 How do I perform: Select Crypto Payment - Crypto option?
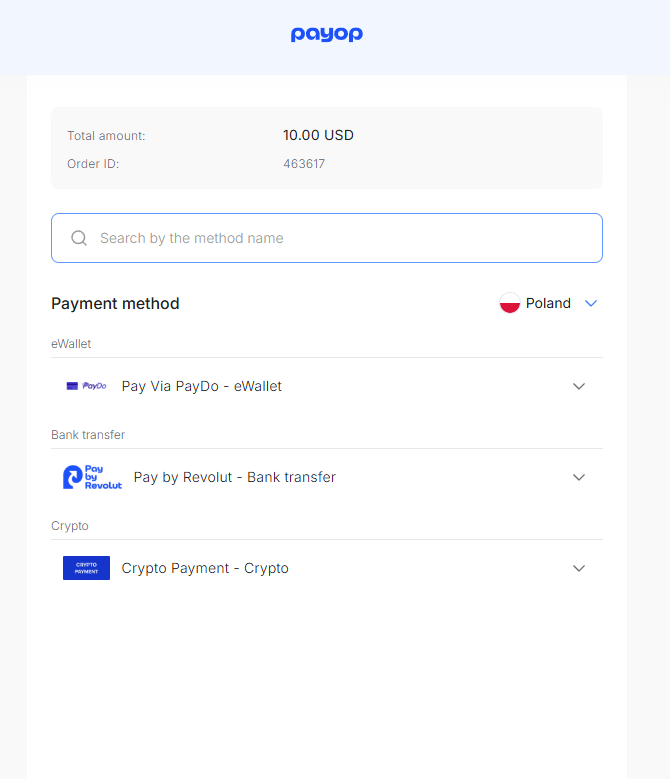coord(327,568)
